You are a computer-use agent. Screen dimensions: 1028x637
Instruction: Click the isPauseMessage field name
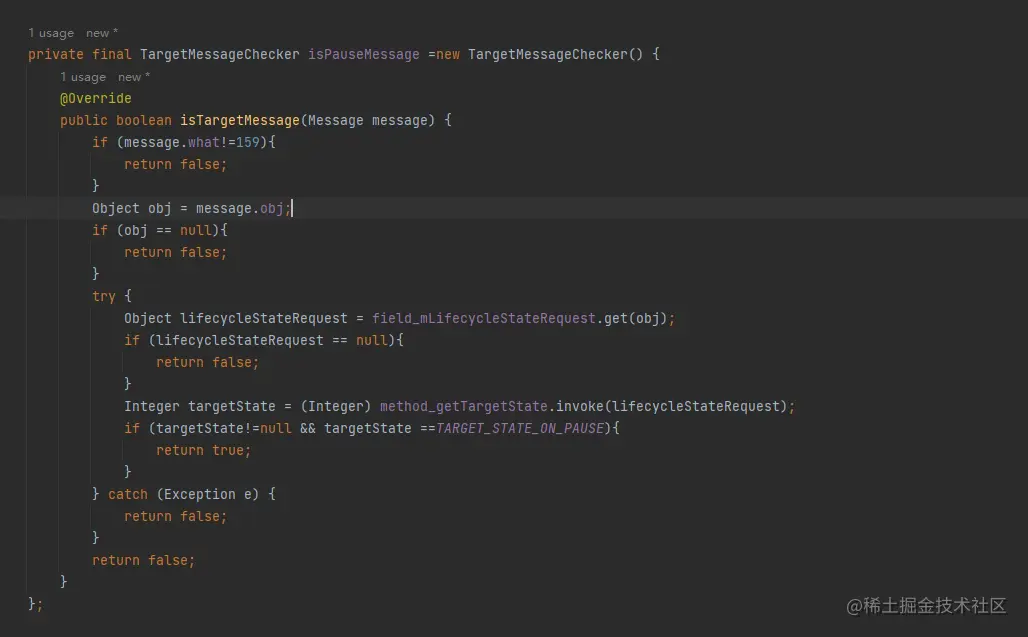point(364,54)
